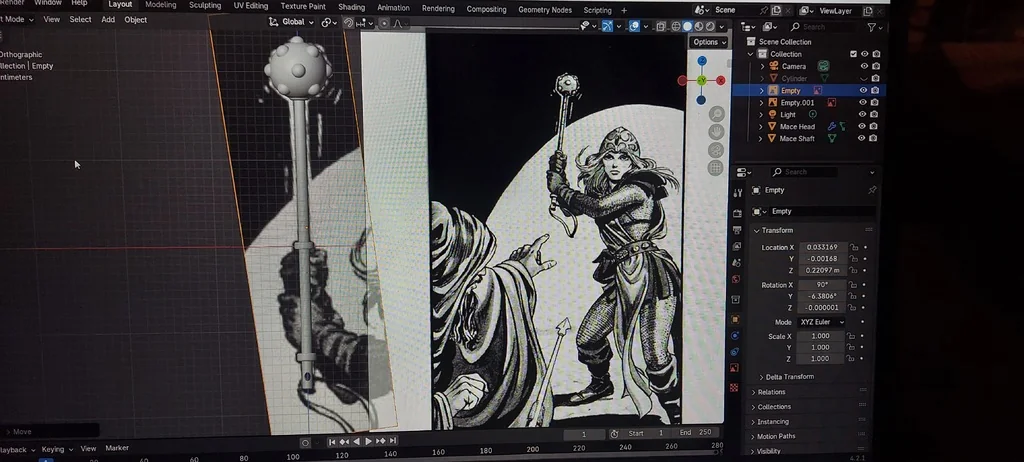Switch orthographic/perspective grid gizmo
Screen dimensions: 1024x462
coord(716,168)
